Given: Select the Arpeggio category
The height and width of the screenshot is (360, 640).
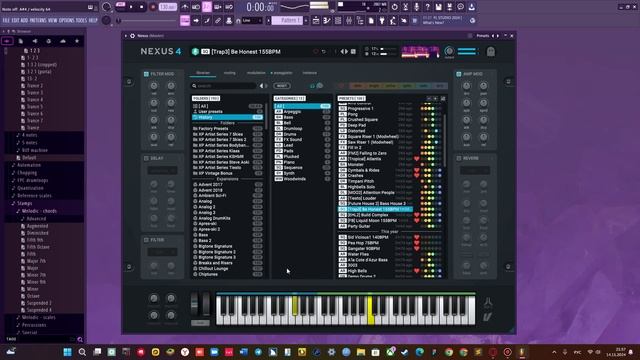Looking at the screenshot, I should pos(302,111).
